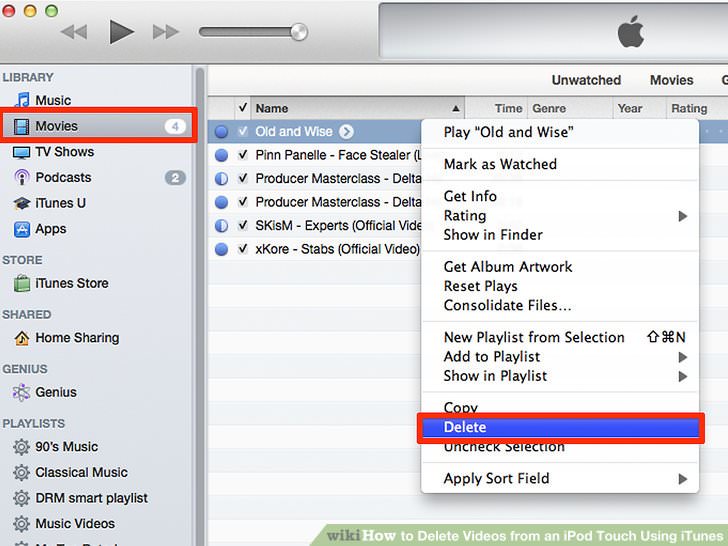The width and height of the screenshot is (728, 546).
Task: Open iTunes U graduation cap icon
Action: [x=21, y=203]
